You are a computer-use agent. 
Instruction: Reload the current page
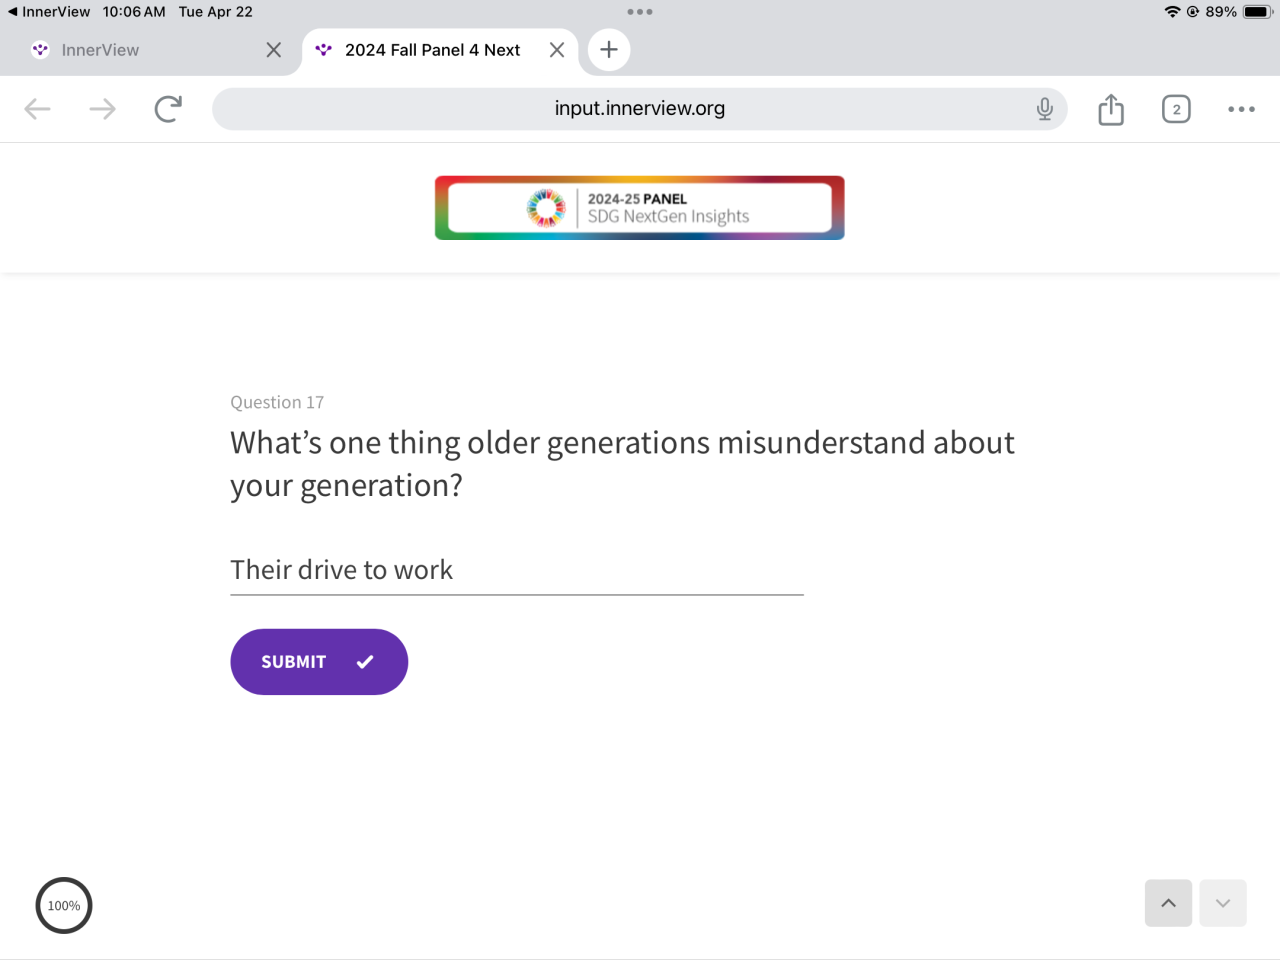tap(168, 109)
